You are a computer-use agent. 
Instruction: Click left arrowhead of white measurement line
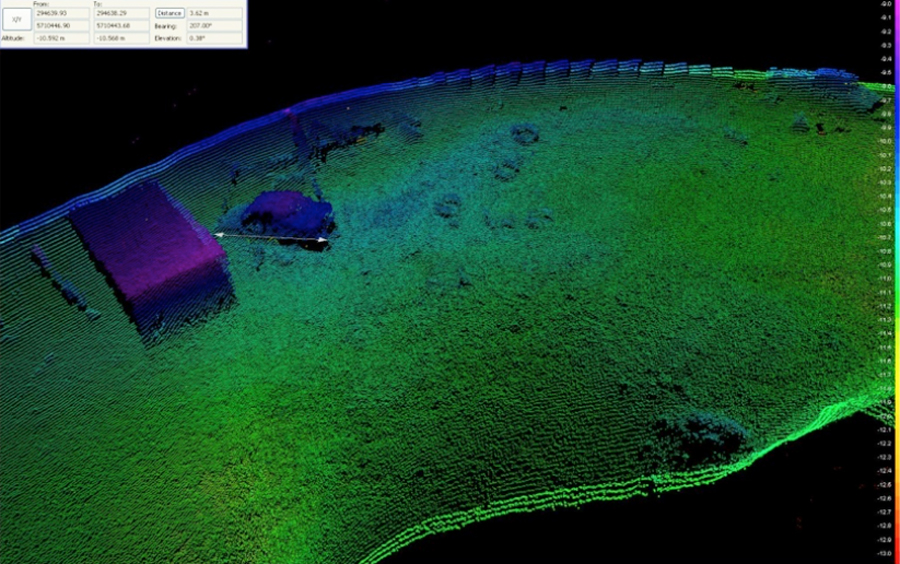coord(219,234)
